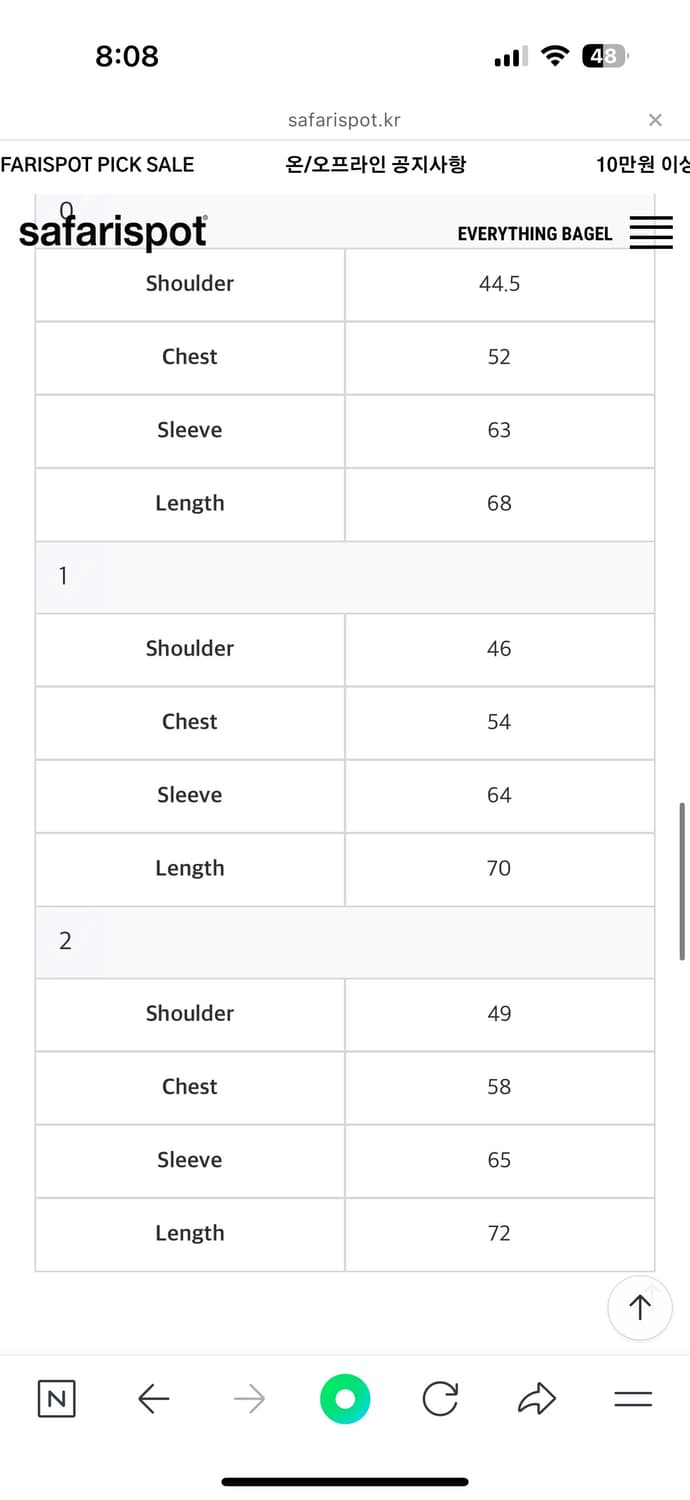This screenshot has width=690, height=1500.
Task: Open the hamburger menu beside EVERYTHING BAGEL
Action: tap(651, 233)
